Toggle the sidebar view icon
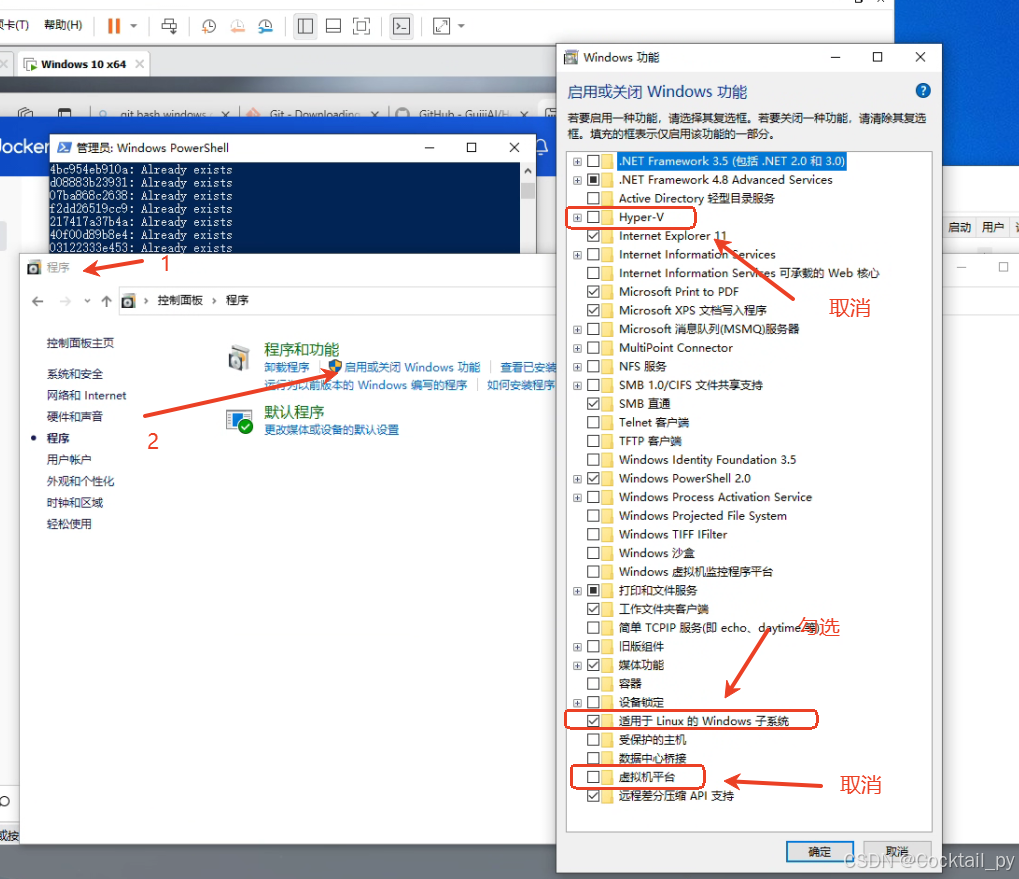This screenshot has width=1019, height=879. (x=305, y=26)
